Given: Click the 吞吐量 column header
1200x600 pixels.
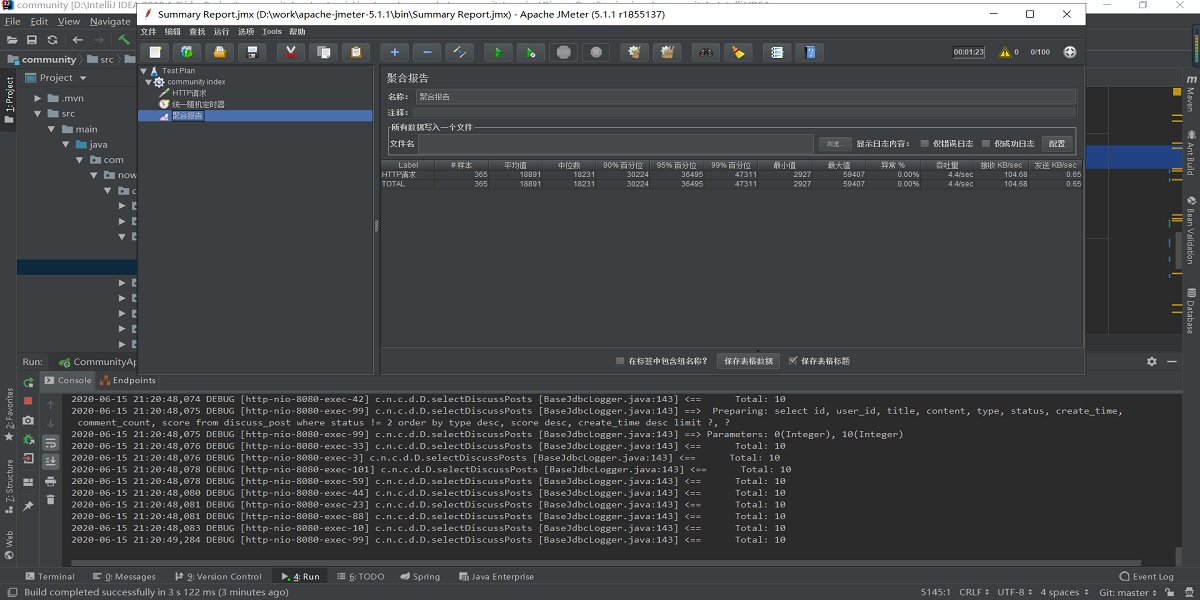Looking at the screenshot, I should (947, 165).
